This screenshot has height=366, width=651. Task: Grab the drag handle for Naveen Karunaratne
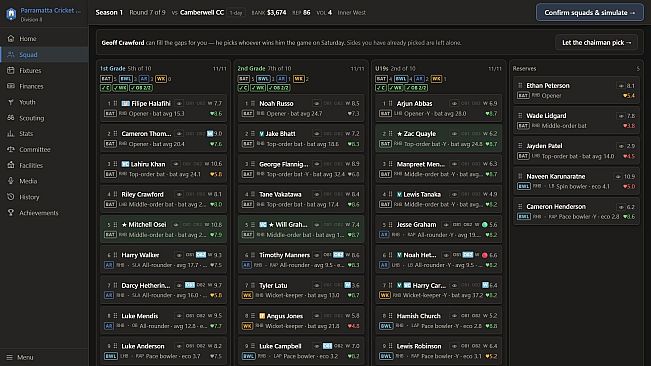coord(520,176)
